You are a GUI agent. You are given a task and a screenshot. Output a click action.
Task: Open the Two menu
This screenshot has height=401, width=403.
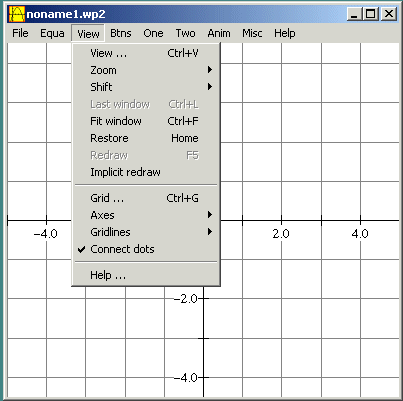pyautogui.click(x=185, y=33)
